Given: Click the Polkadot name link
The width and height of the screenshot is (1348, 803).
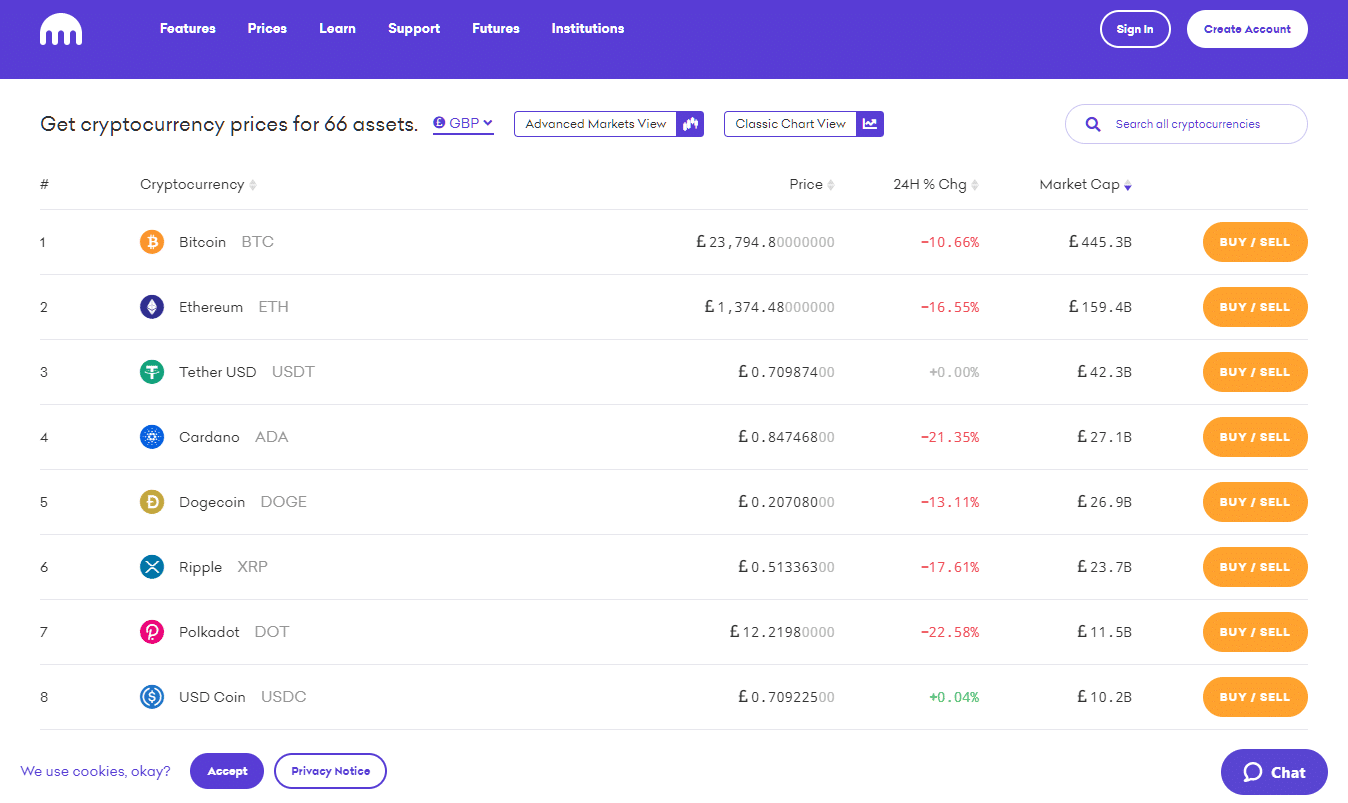Looking at the screenshot, I should 209,632.
